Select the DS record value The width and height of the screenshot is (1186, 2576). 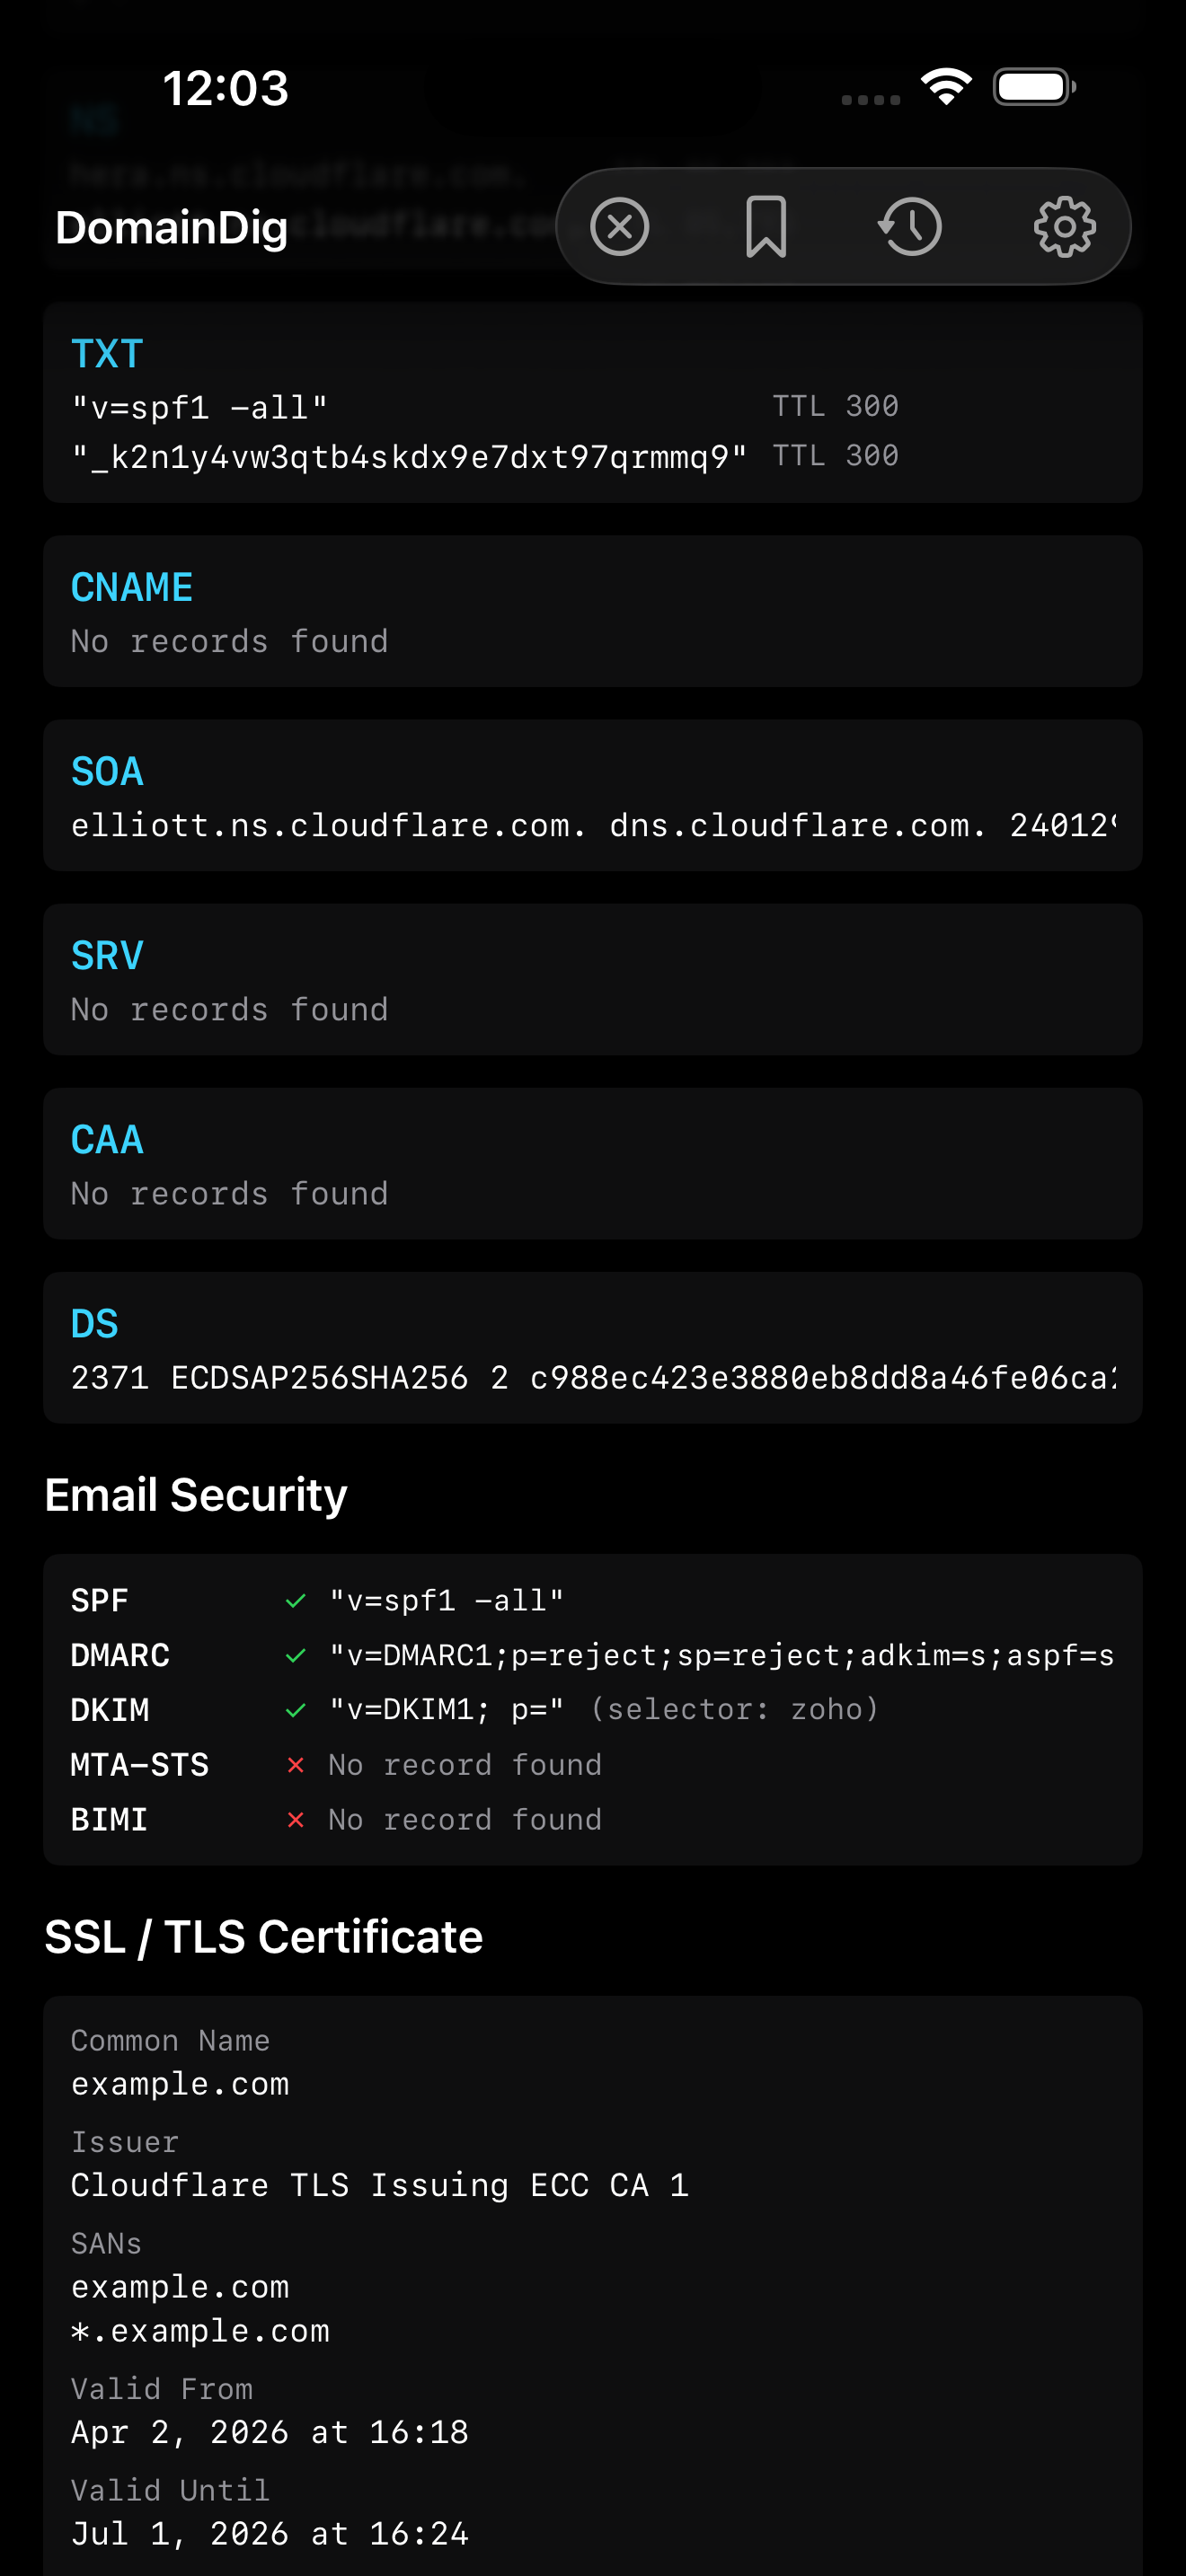coord(593,1378)
